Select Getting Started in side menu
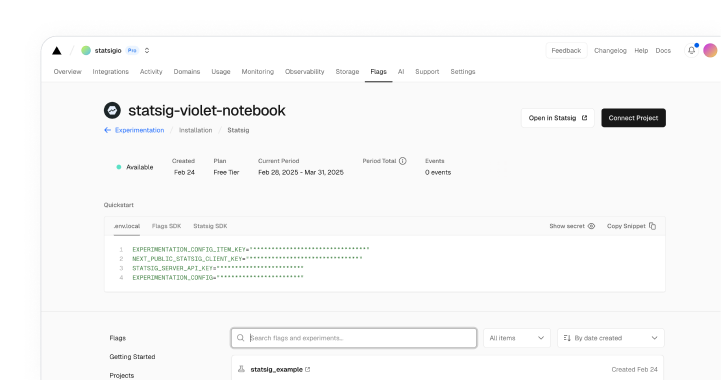Screen dimensions: 721x380 132,357
